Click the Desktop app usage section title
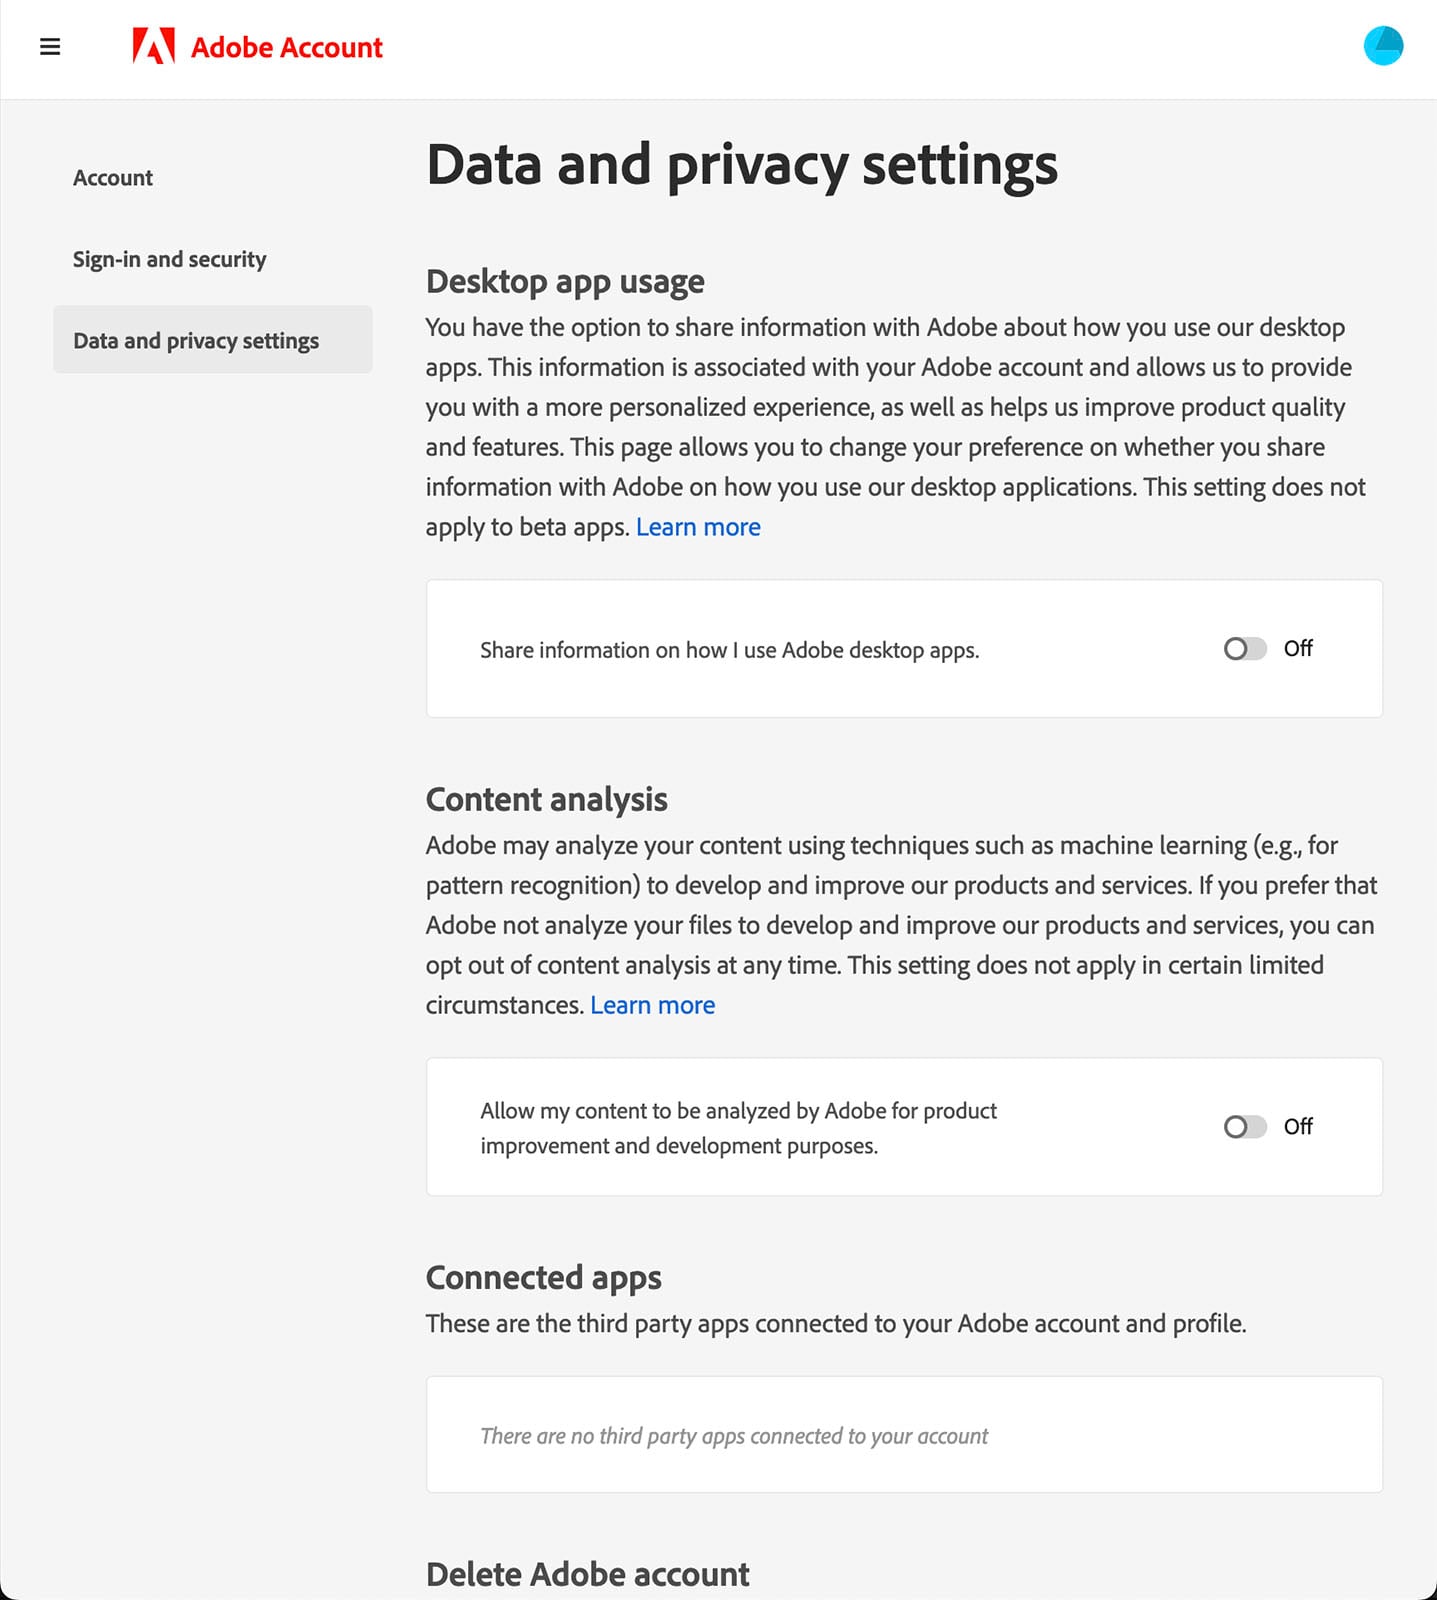 click(566, 282)
